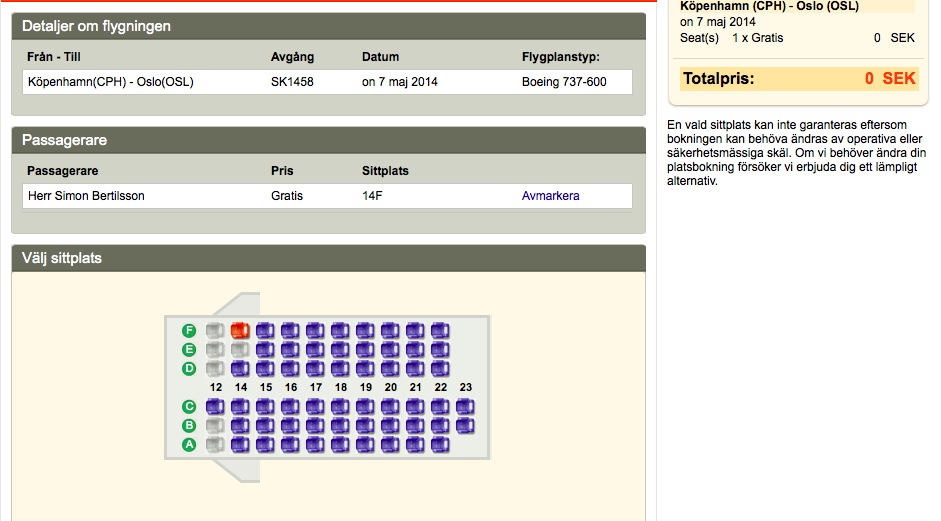Choose seat 16D on the aisle
This screenshot has width=941, height=521.
(290, 368)
